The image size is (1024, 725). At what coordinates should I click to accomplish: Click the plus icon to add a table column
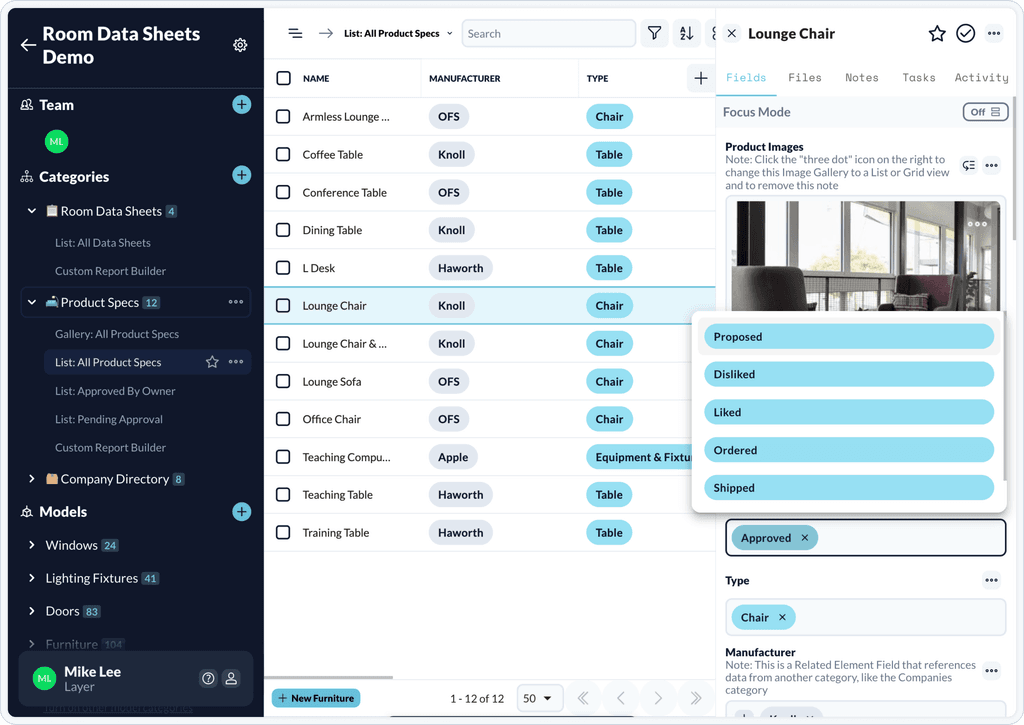click(x=700, y=78)
